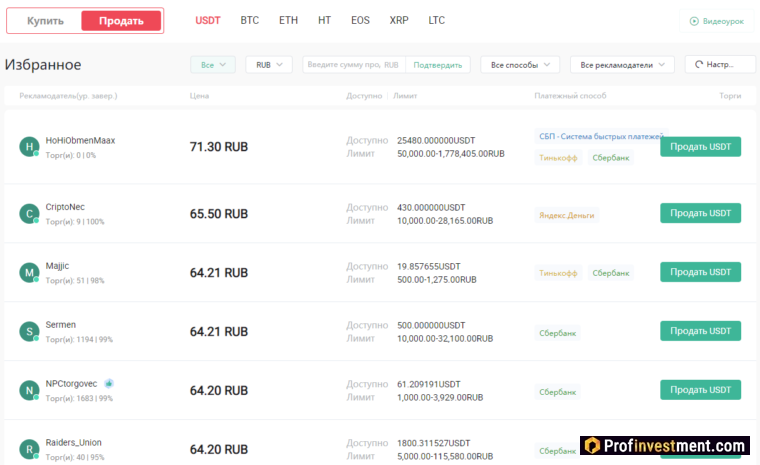The width and height of the screenshot is (760, 465).
Task: Click Сбербанк tag in NPCtorgovec row
Action: [x=557, y=392]
